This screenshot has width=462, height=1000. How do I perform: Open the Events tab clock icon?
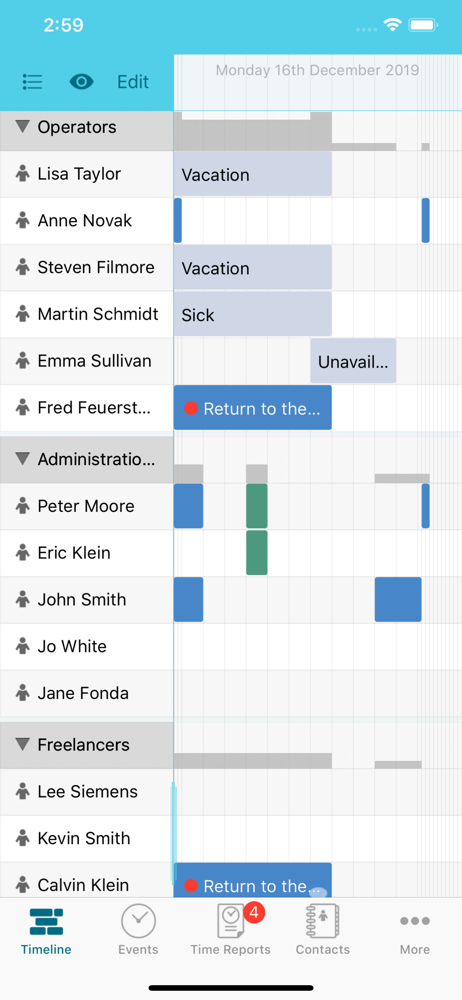click(x=138, y=922)
